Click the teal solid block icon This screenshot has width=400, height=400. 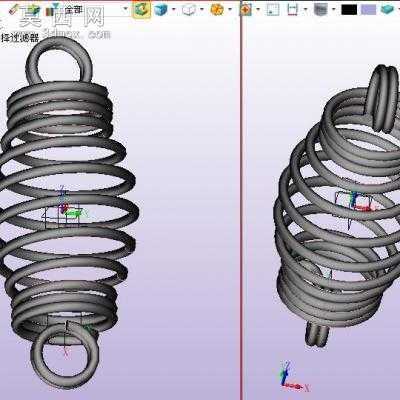click(387, 10)
